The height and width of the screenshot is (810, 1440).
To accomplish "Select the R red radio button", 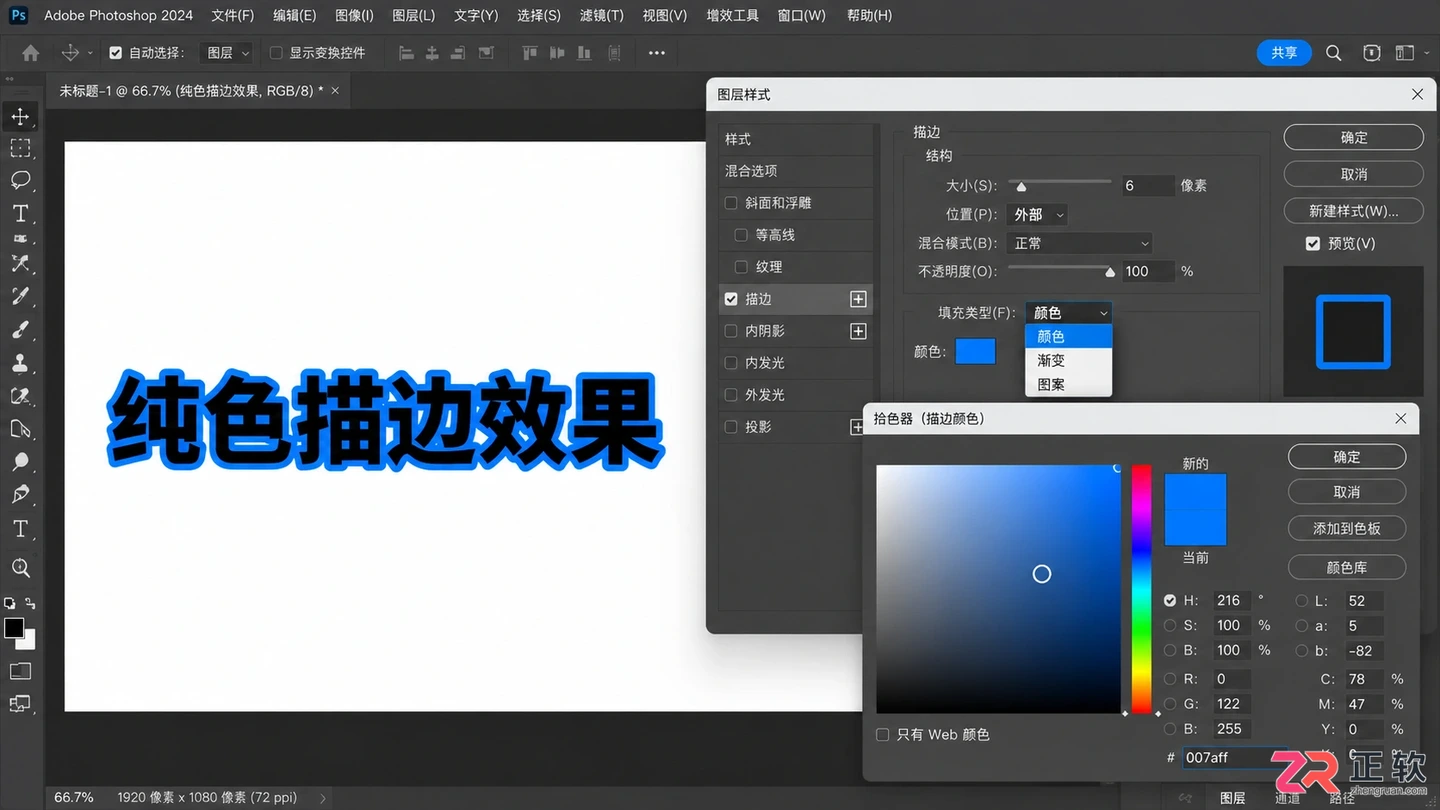I will point(1170,679).
